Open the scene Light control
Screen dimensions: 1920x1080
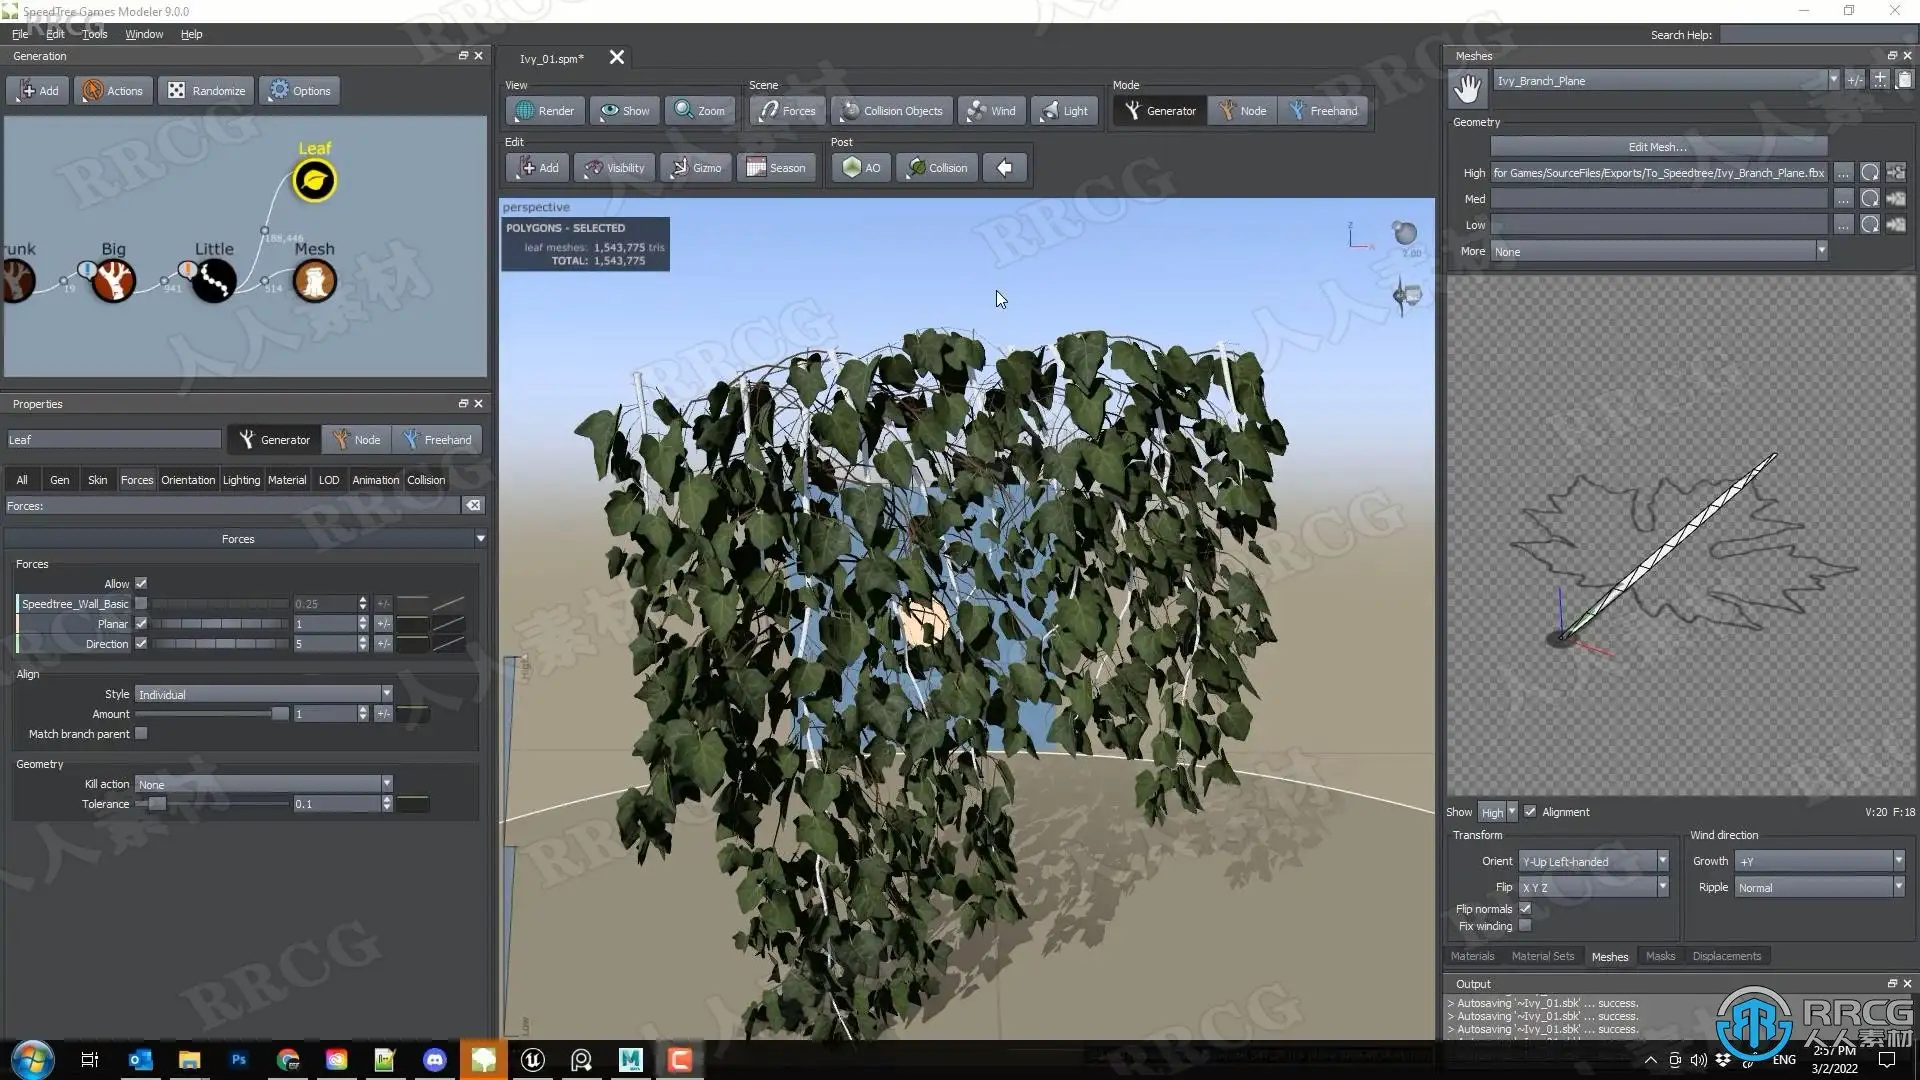point(1064,111)
